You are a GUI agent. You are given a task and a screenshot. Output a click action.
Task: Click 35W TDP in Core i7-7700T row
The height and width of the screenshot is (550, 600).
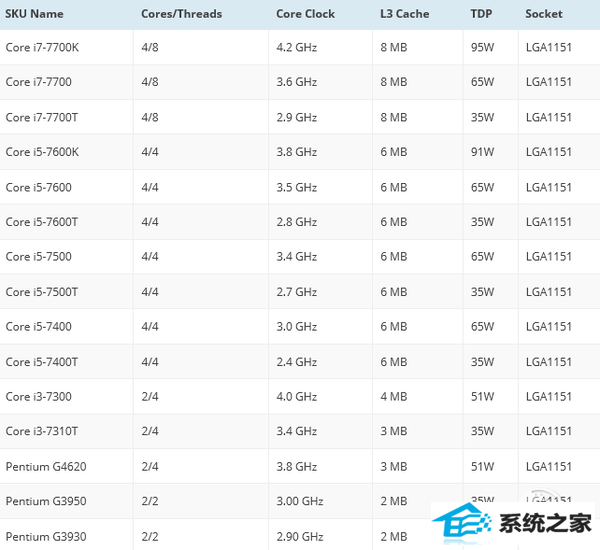(482, 118)
